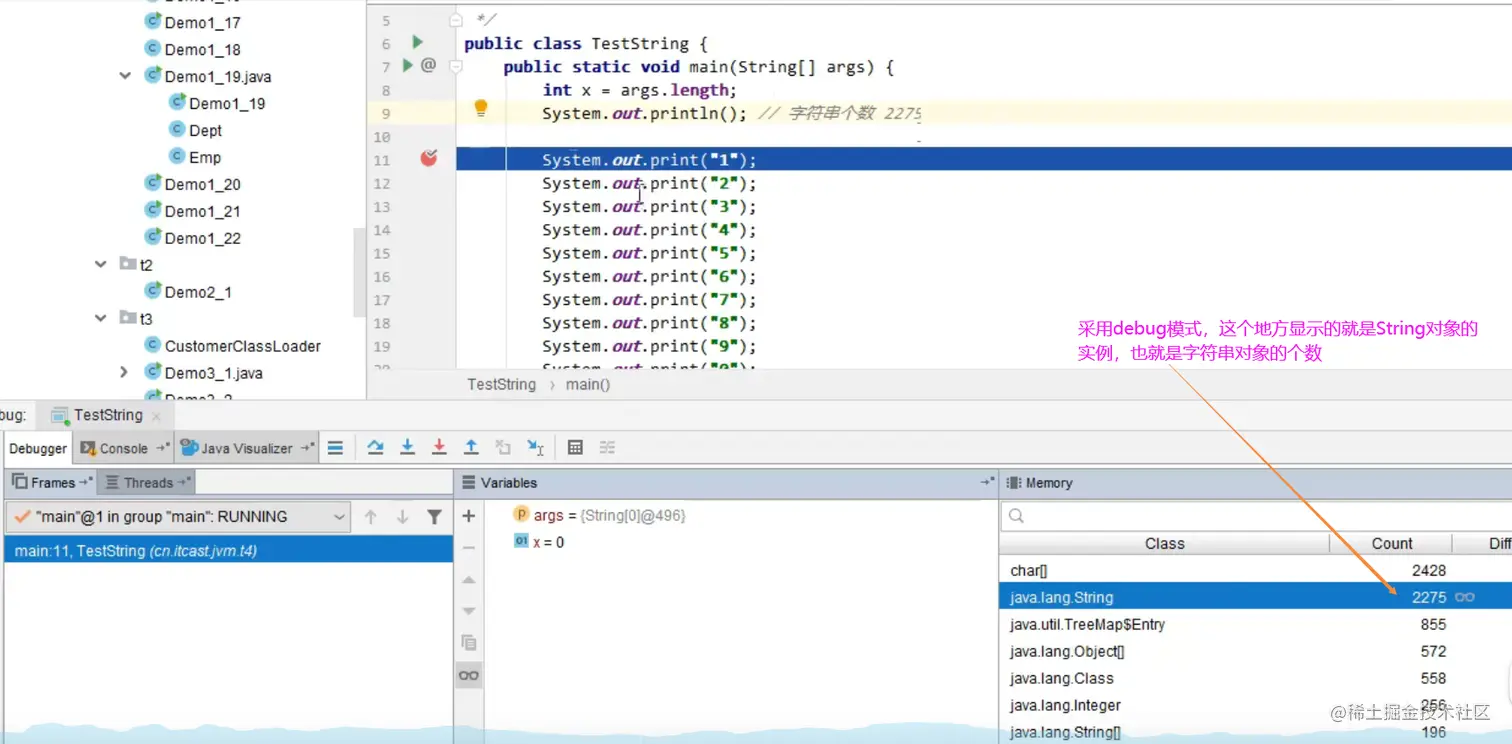Image resolution: width=1512 pixels, height=744 pixels.
Task: Click main() breadcrumb
Action: 586,384
